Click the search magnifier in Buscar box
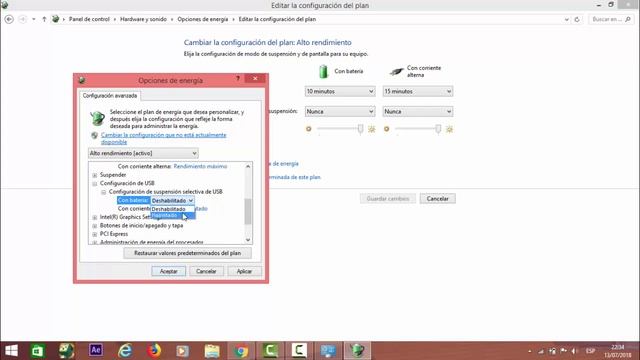Image resolution: width=640 pixels, height=360 pixels. 628,19
